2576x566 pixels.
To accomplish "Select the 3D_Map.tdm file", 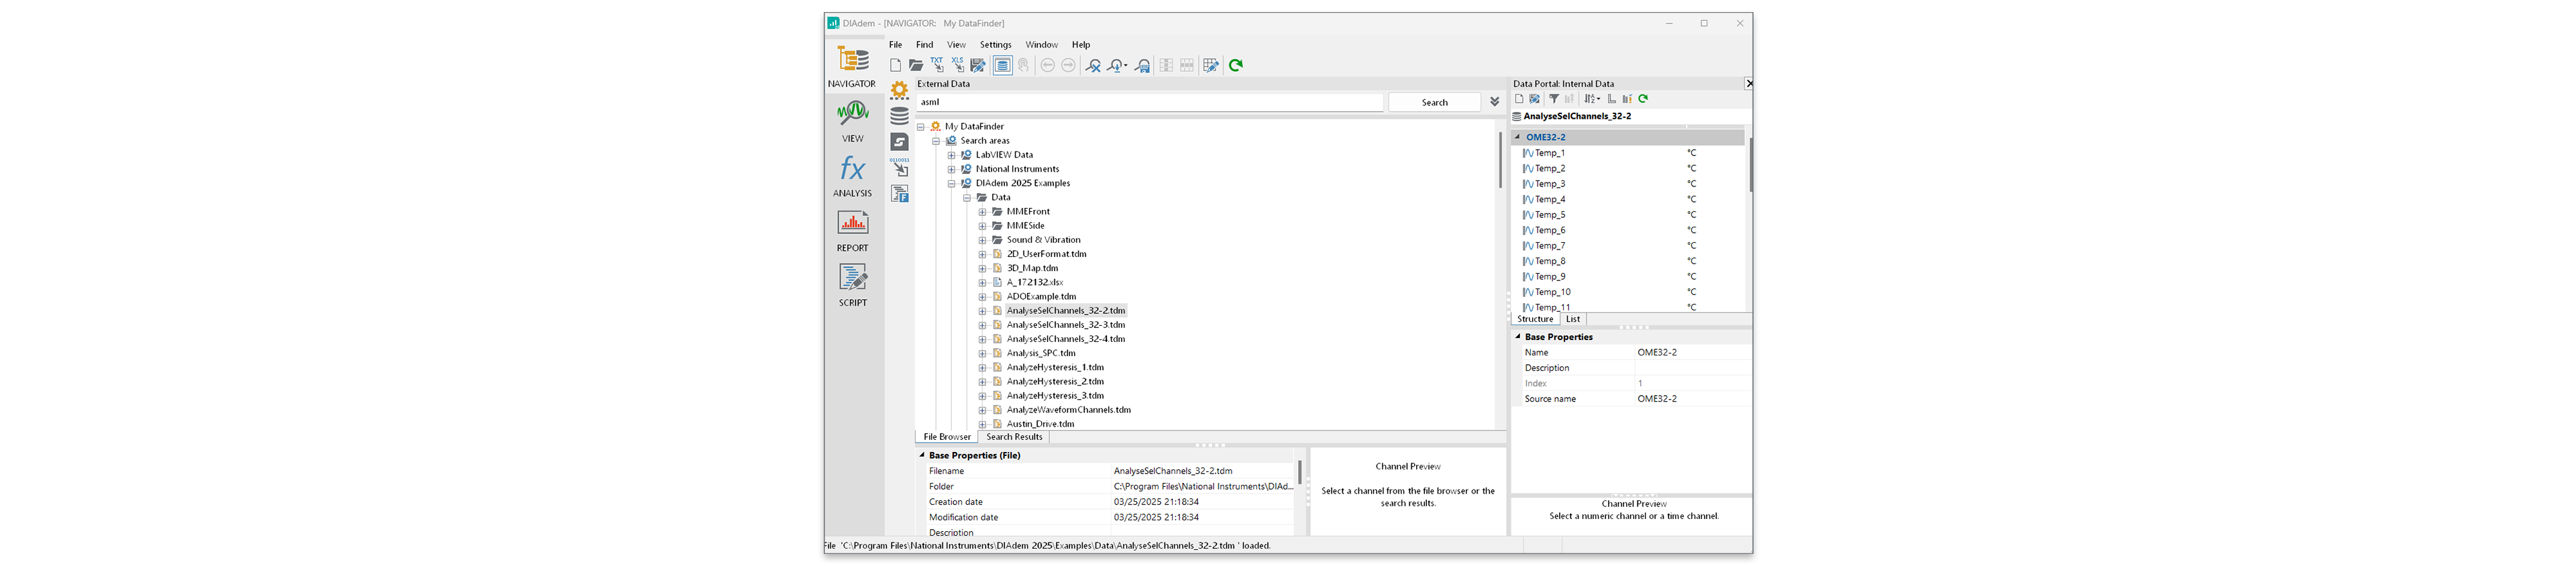I will [1032, 269].
